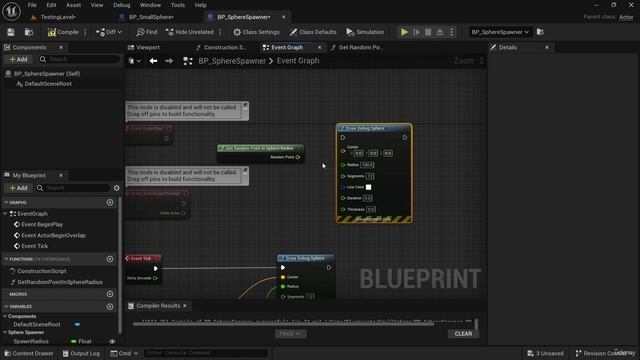Add new variable with plus icon
Viewport: 640px width, 360px height.
click(110, 307)
